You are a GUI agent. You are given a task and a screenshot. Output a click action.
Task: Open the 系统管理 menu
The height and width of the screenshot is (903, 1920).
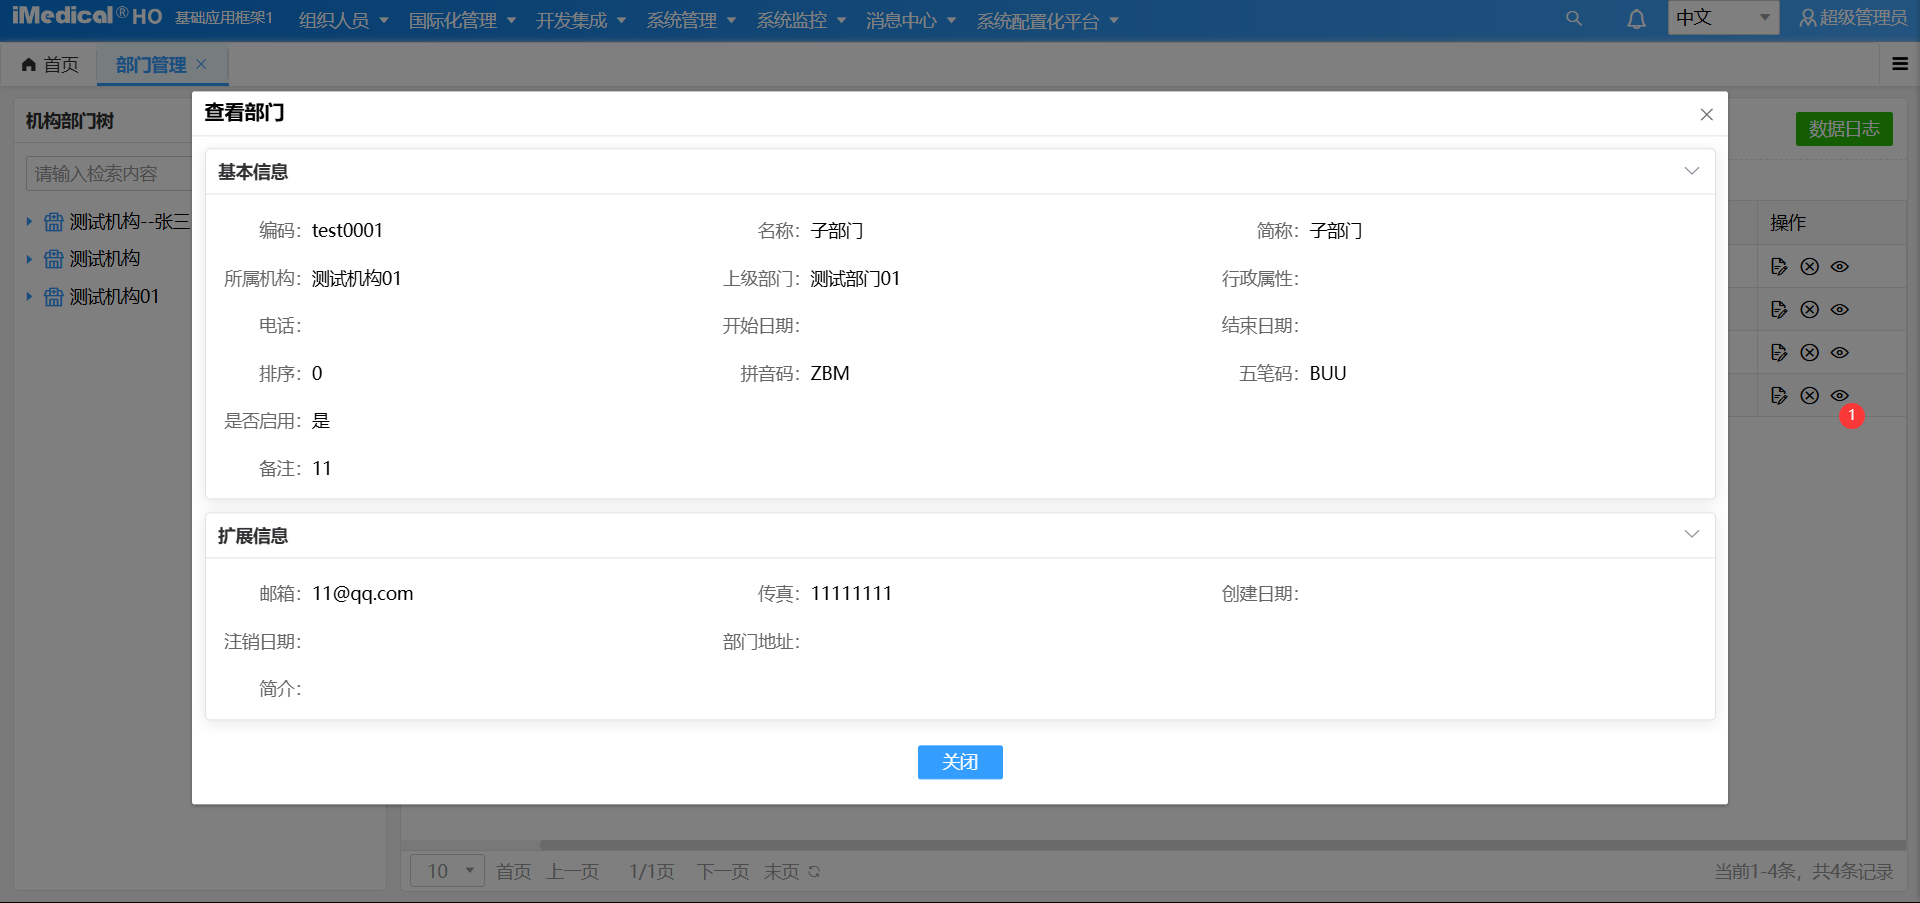coord(690,21)
